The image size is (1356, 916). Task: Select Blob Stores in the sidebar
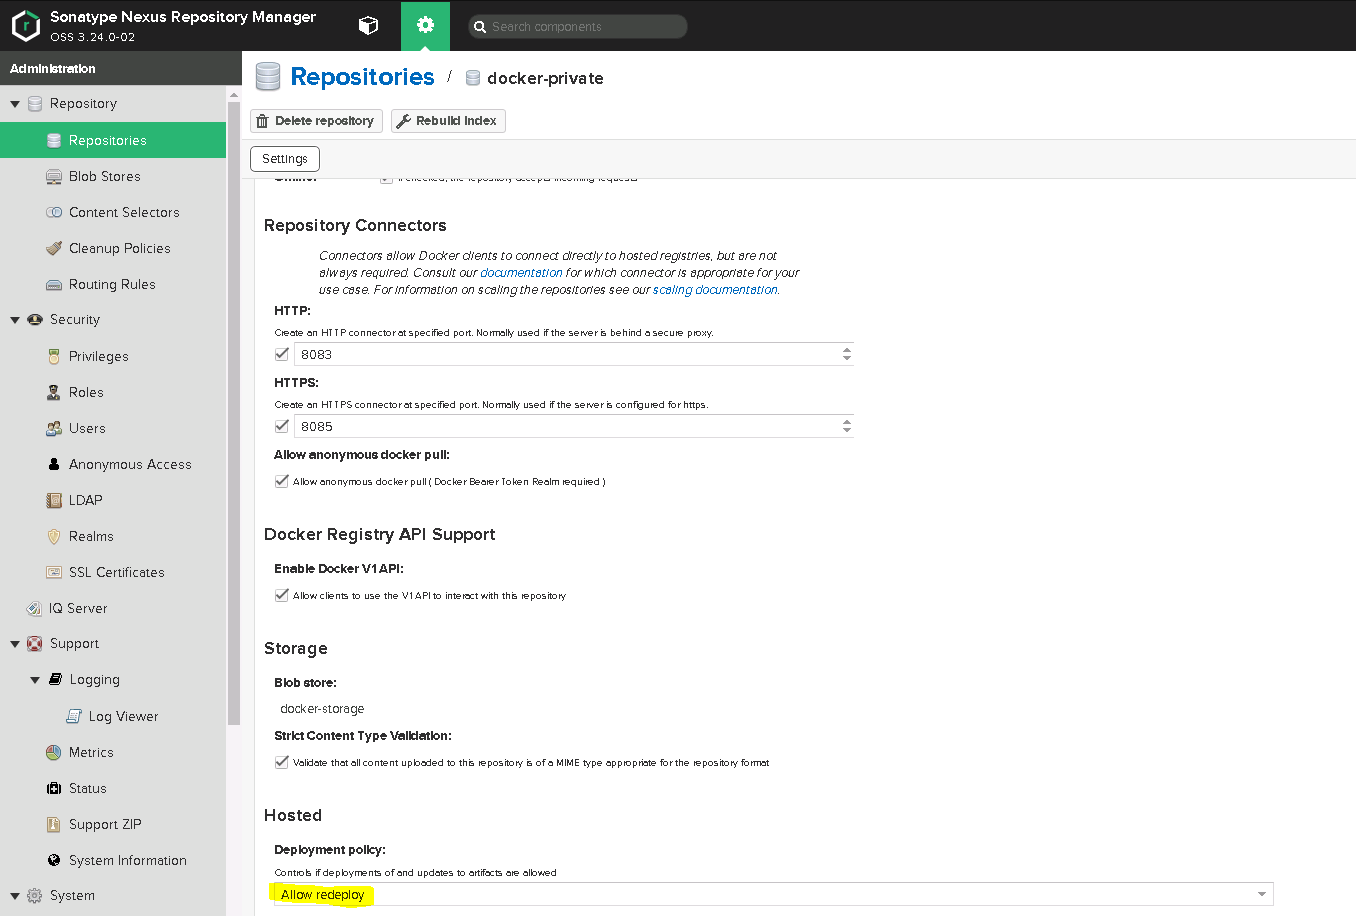pos(113,176)
